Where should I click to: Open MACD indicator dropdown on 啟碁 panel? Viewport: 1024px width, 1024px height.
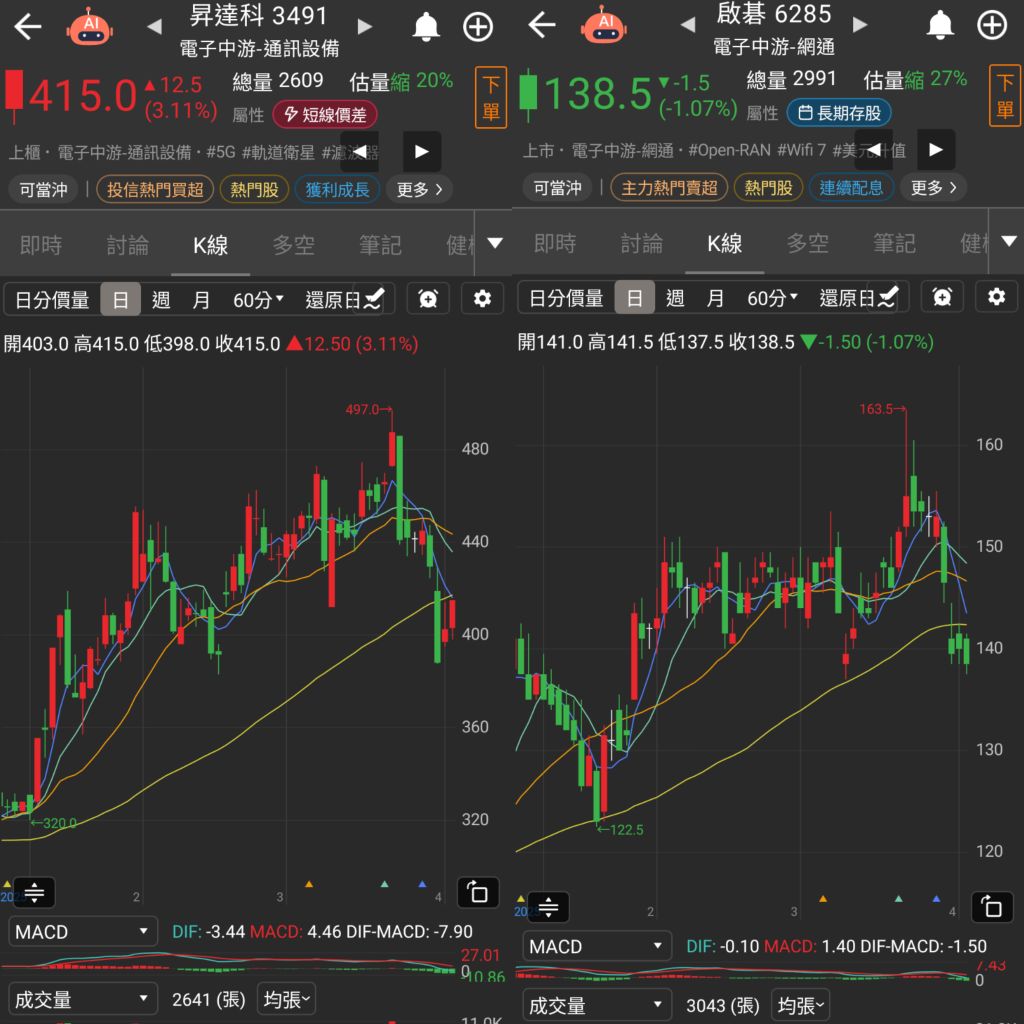[x=596, y=946]
